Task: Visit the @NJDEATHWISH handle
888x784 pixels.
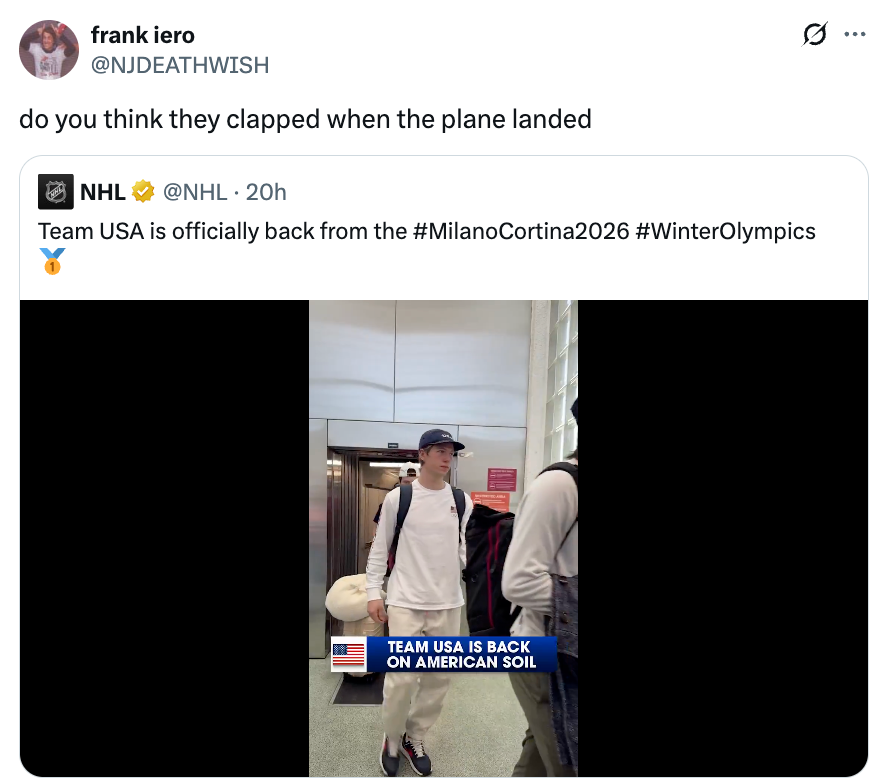Action: (179, 65)
